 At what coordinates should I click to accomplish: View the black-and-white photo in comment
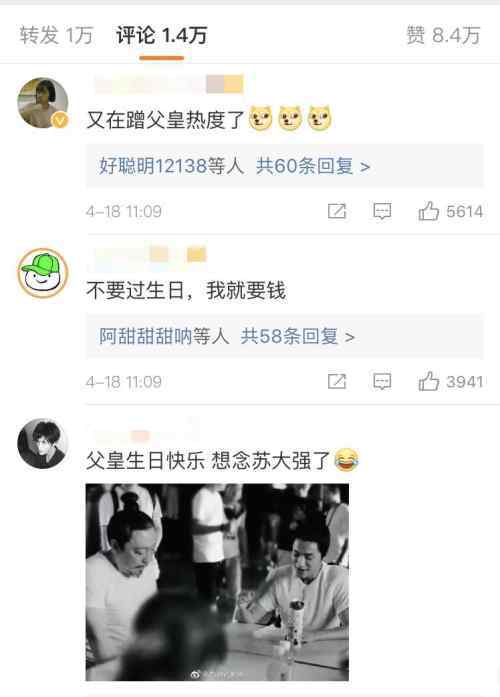pos(217,582)
